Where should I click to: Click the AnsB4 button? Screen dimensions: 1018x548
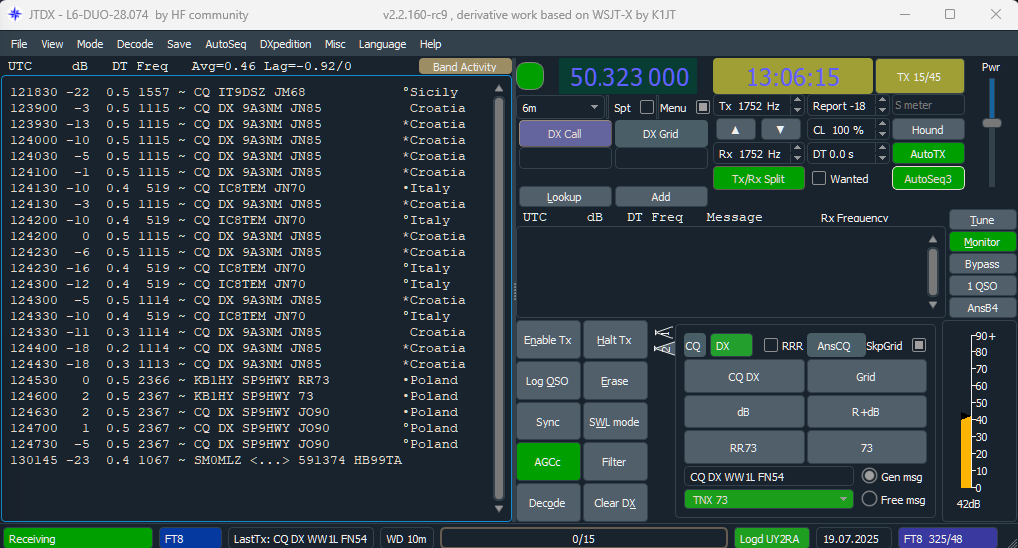(982, 308)
